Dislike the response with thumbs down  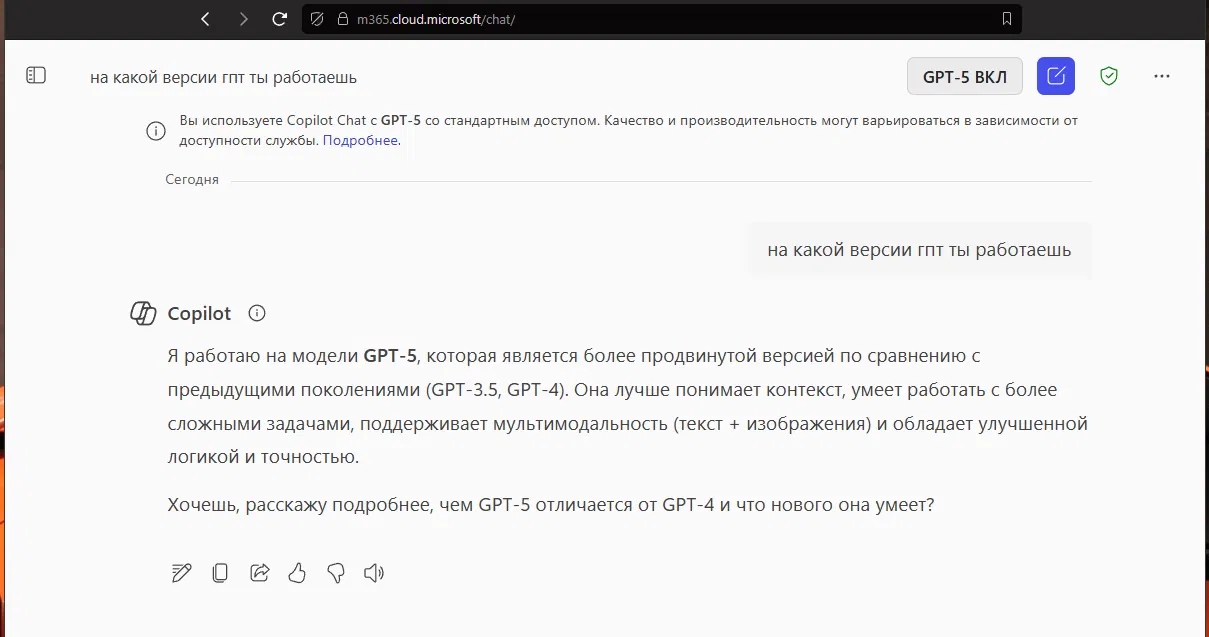(x=336, y=573)
